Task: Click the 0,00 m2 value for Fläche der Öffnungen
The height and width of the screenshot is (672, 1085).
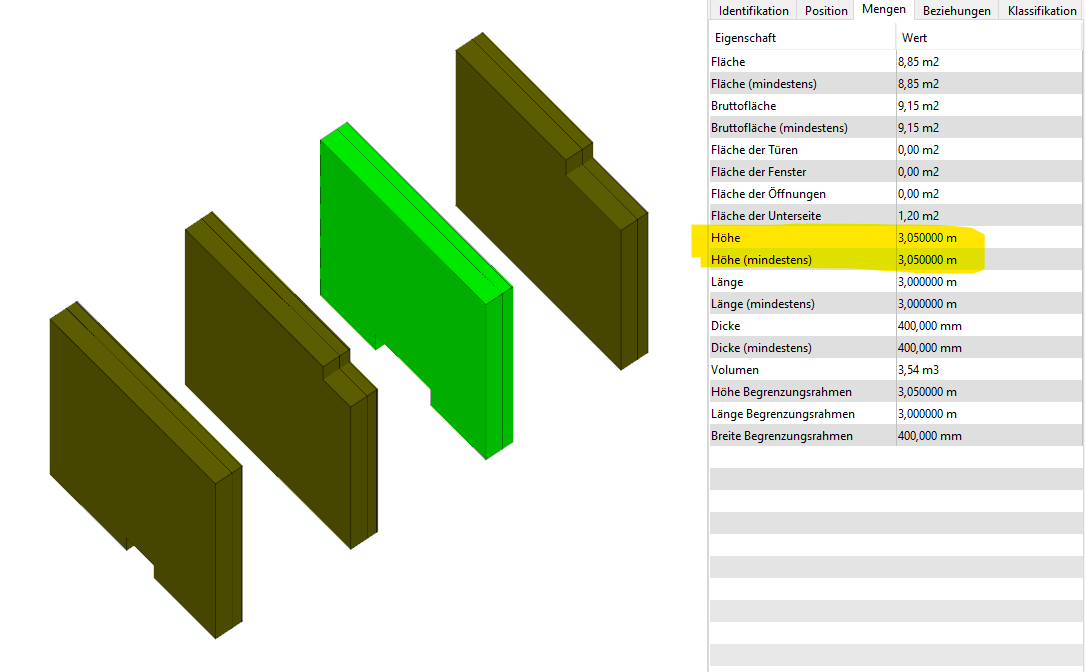Action: (918, 194)
